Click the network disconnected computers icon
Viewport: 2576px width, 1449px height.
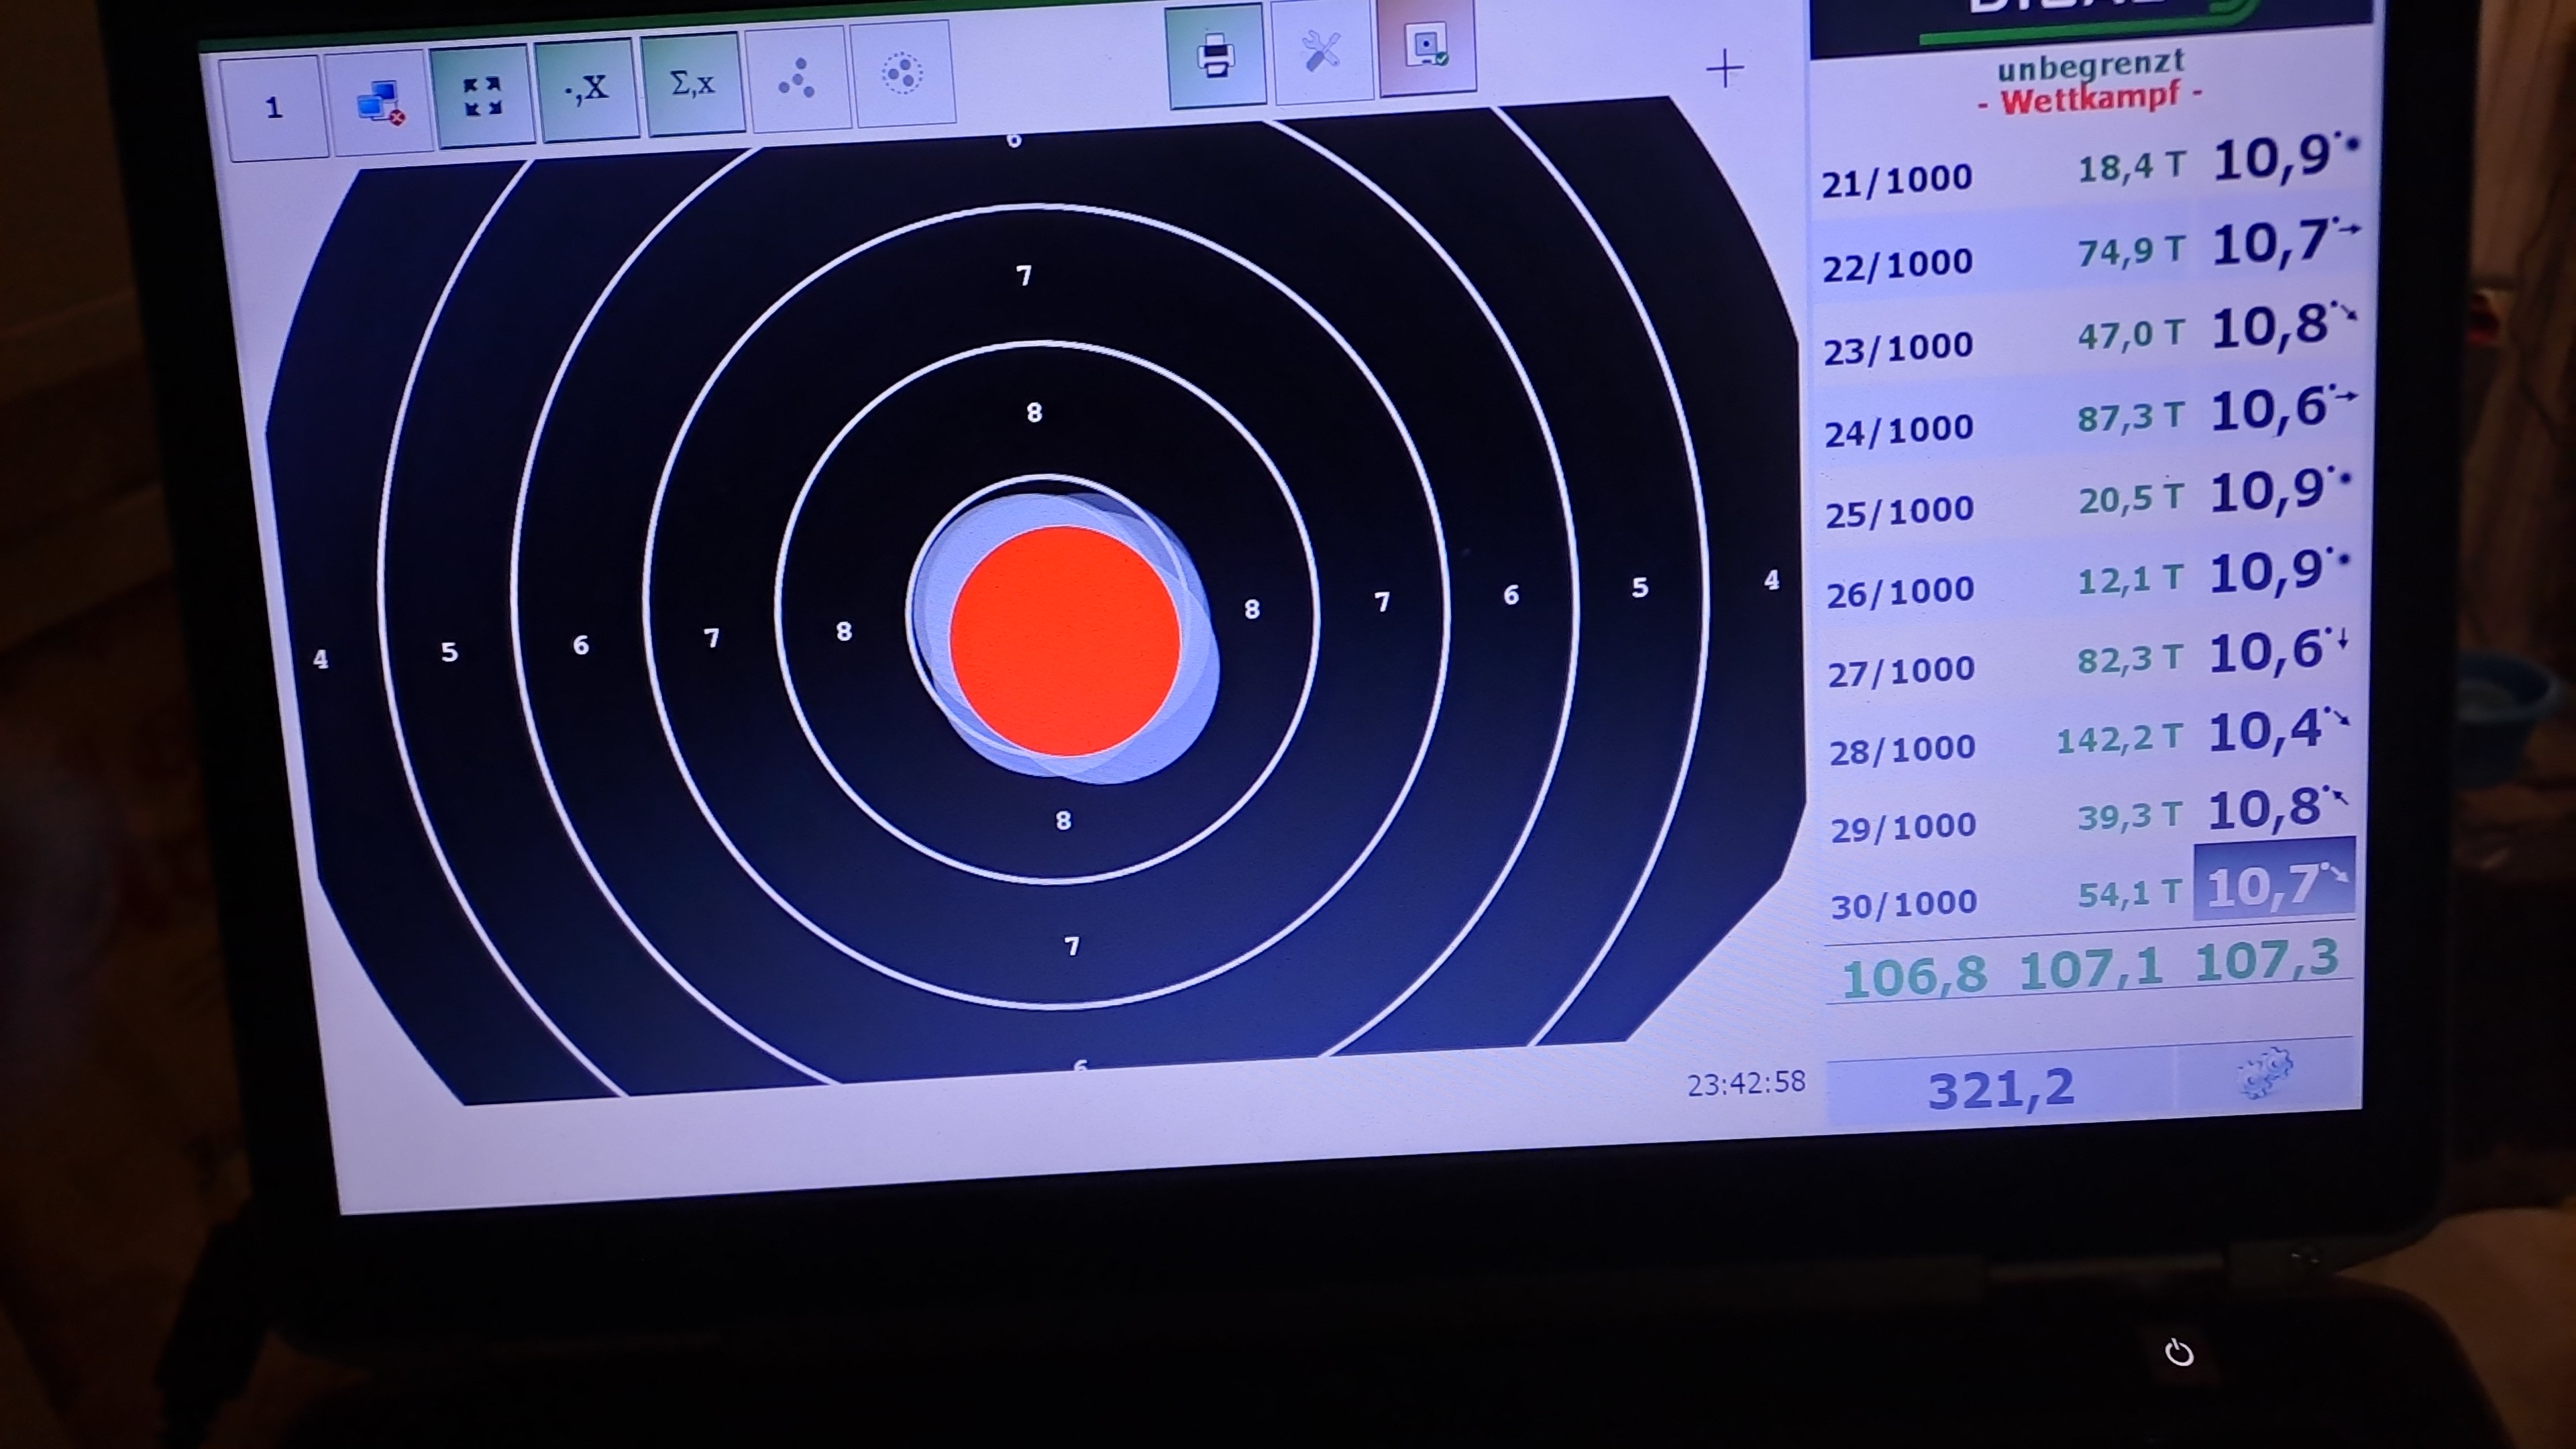point(380,101)
